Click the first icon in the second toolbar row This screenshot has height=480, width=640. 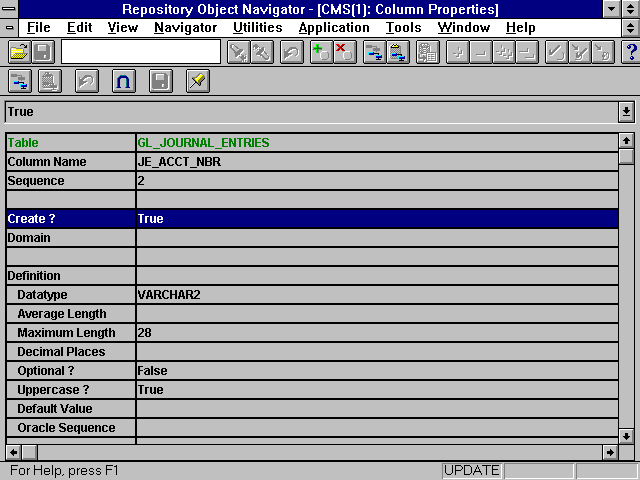tap(19, 82)
